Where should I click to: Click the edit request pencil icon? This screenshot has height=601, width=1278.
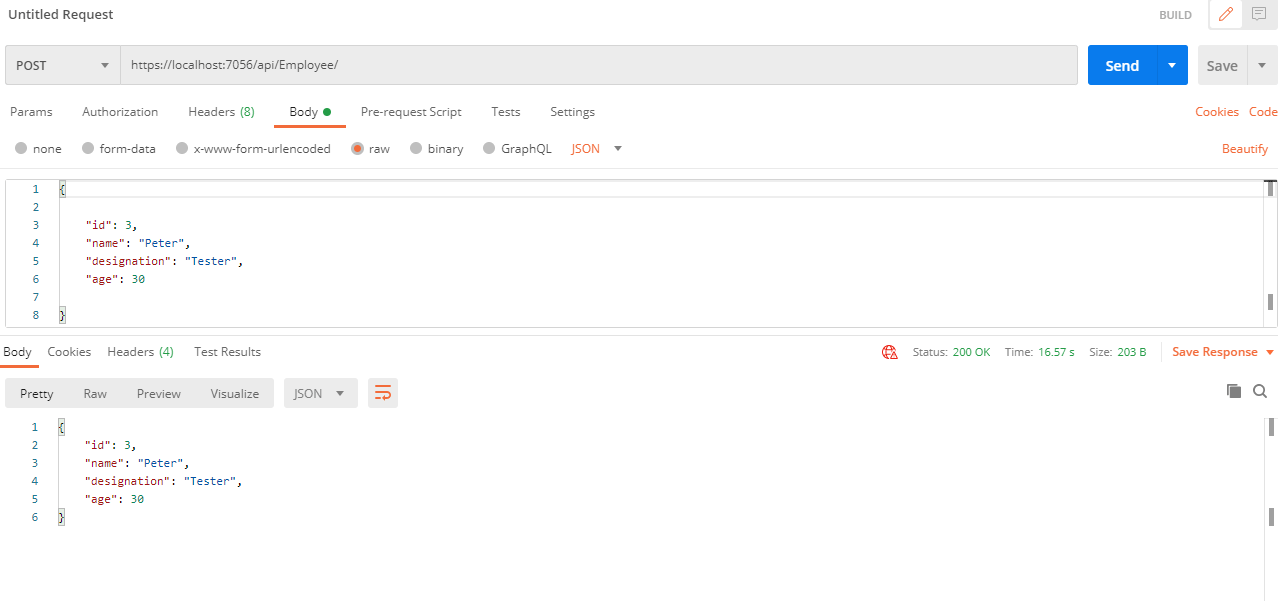pos(1224,14)
